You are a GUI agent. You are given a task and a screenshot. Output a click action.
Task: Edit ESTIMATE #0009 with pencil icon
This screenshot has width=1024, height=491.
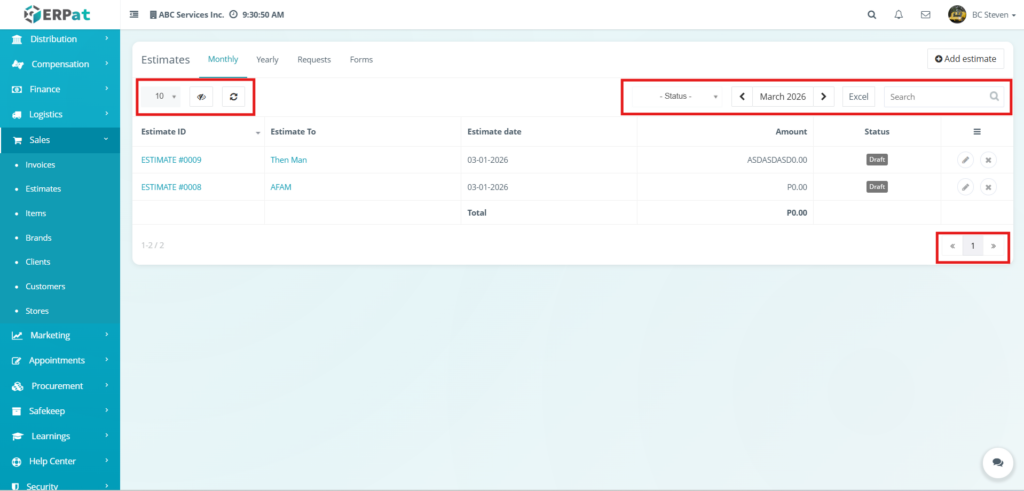click(x=965, y=159)
